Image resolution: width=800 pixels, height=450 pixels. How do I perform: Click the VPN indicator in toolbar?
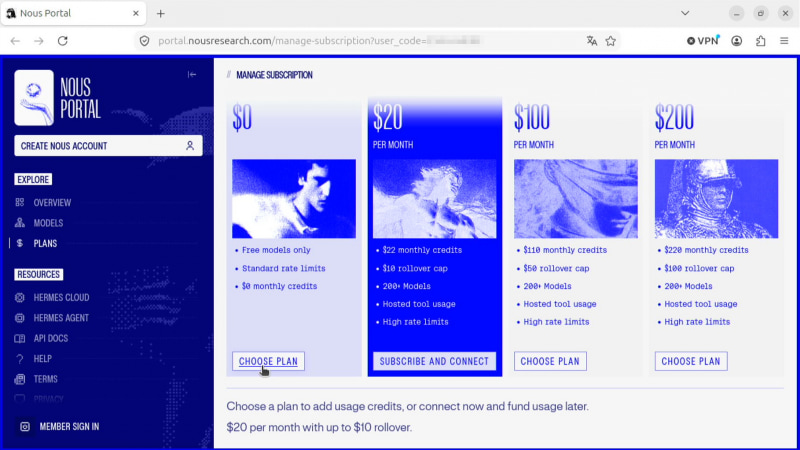[703, 41]
